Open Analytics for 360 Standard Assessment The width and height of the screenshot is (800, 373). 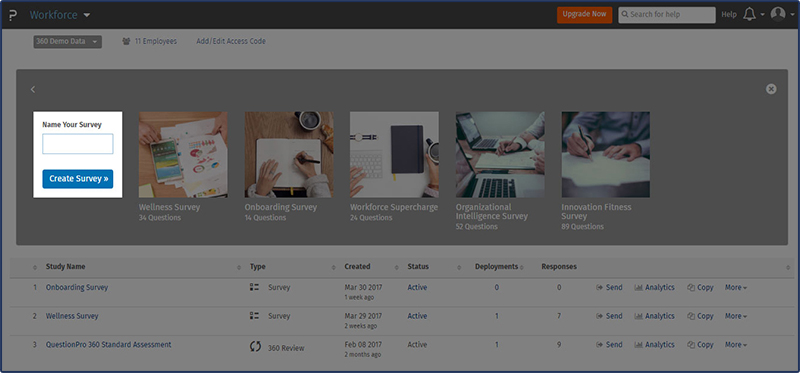pyautogui.click(x=654, y=344)
